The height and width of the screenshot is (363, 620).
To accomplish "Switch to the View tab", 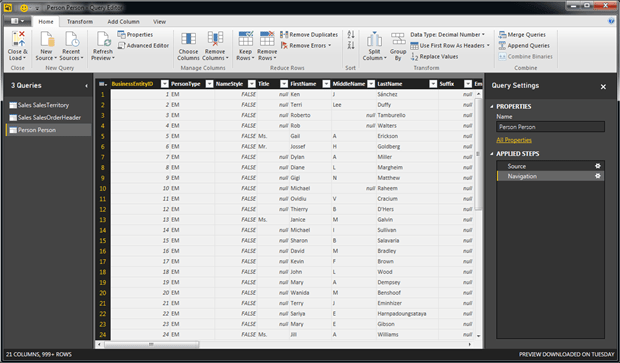I will click(x=159, y=22).
